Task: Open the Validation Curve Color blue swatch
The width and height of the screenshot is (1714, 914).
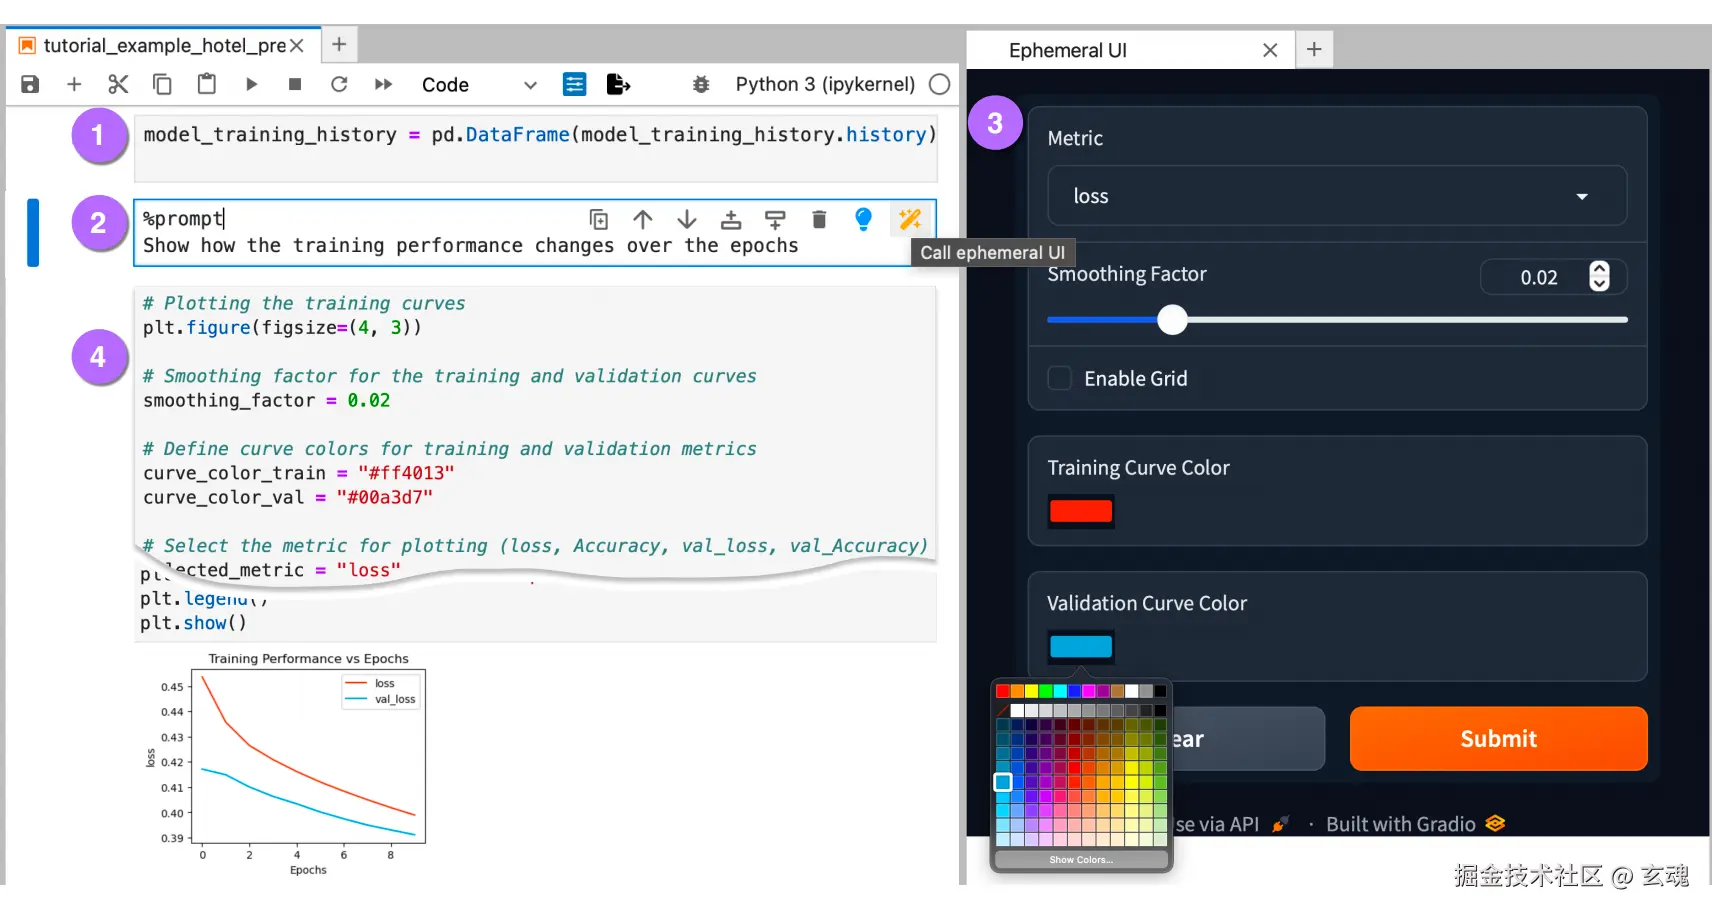Action: 1080,647
